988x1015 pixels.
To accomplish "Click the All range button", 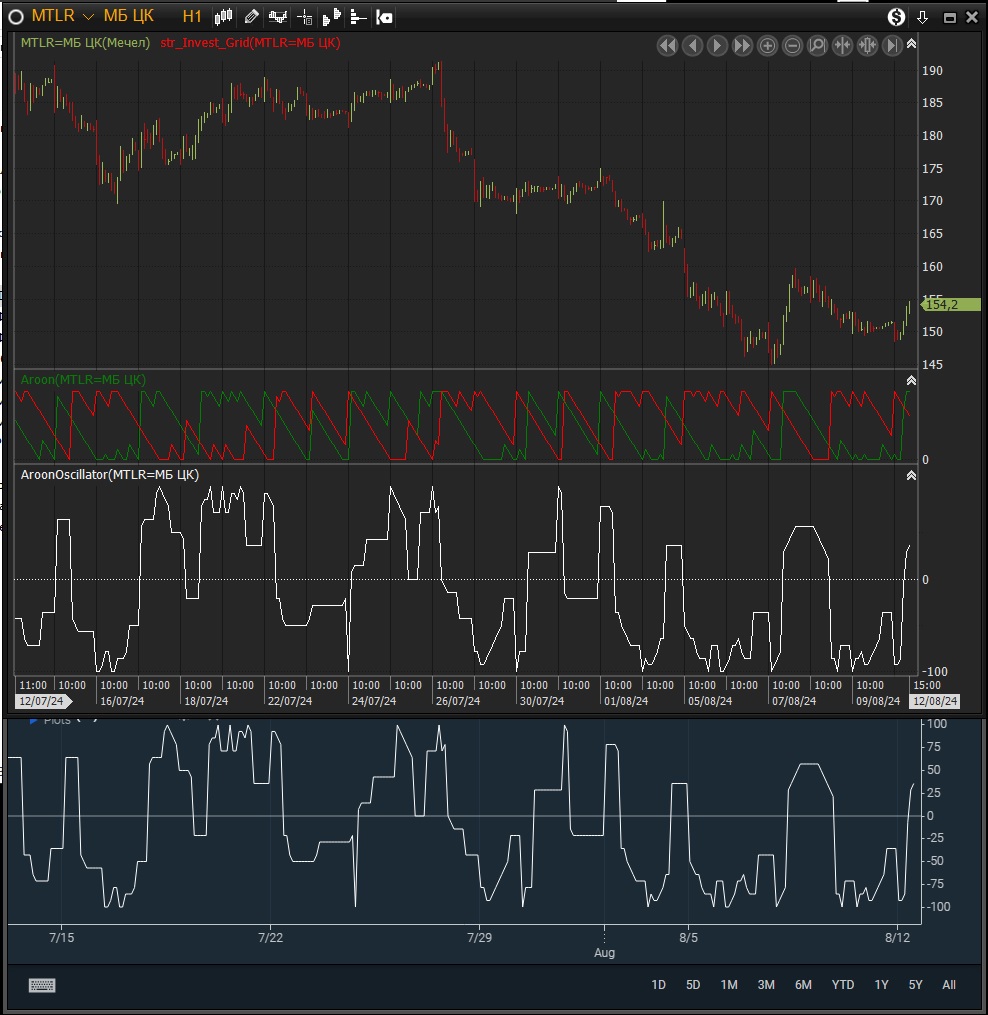I will (x=949, y=985).
